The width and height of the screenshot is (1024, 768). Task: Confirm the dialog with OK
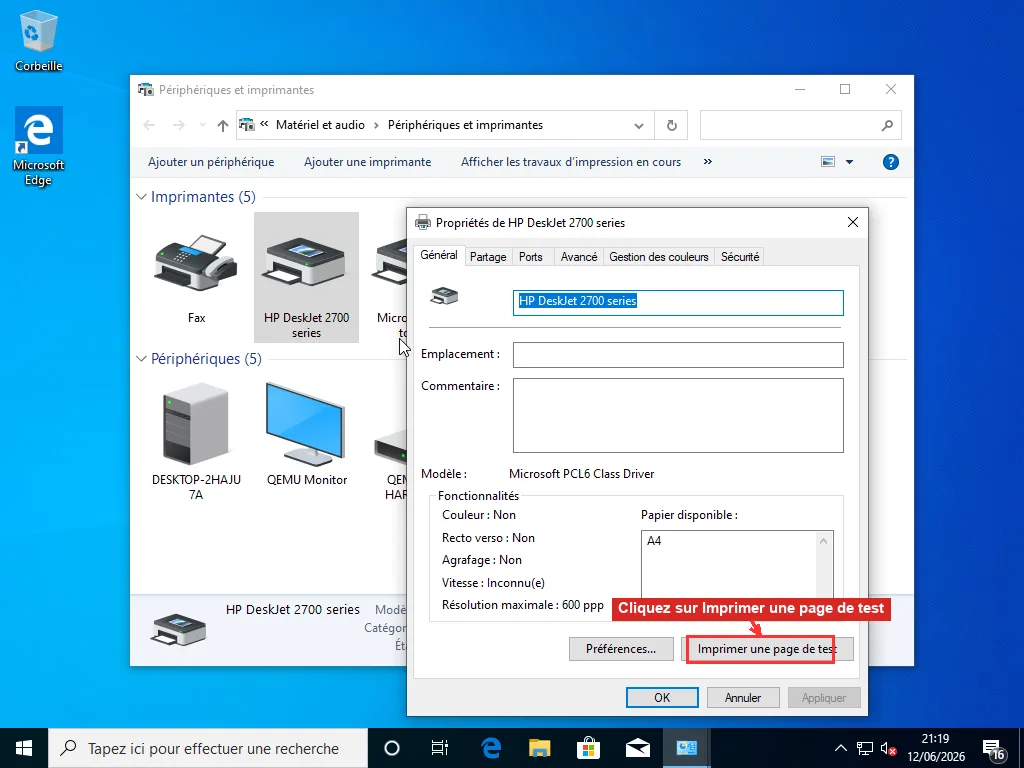(662, 697)
